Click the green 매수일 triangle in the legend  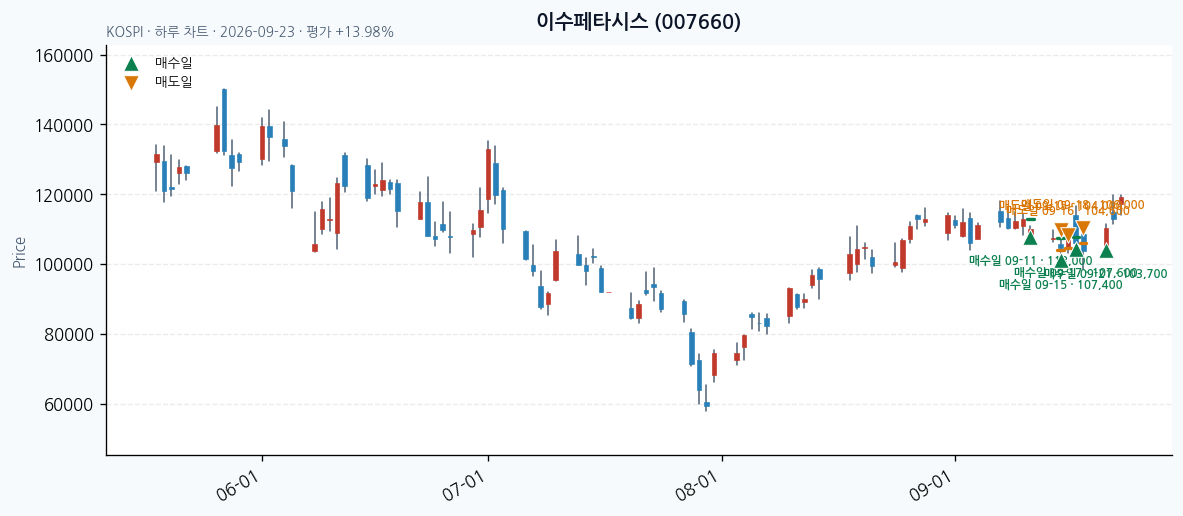pyautogui.click(x=131, y=64)
